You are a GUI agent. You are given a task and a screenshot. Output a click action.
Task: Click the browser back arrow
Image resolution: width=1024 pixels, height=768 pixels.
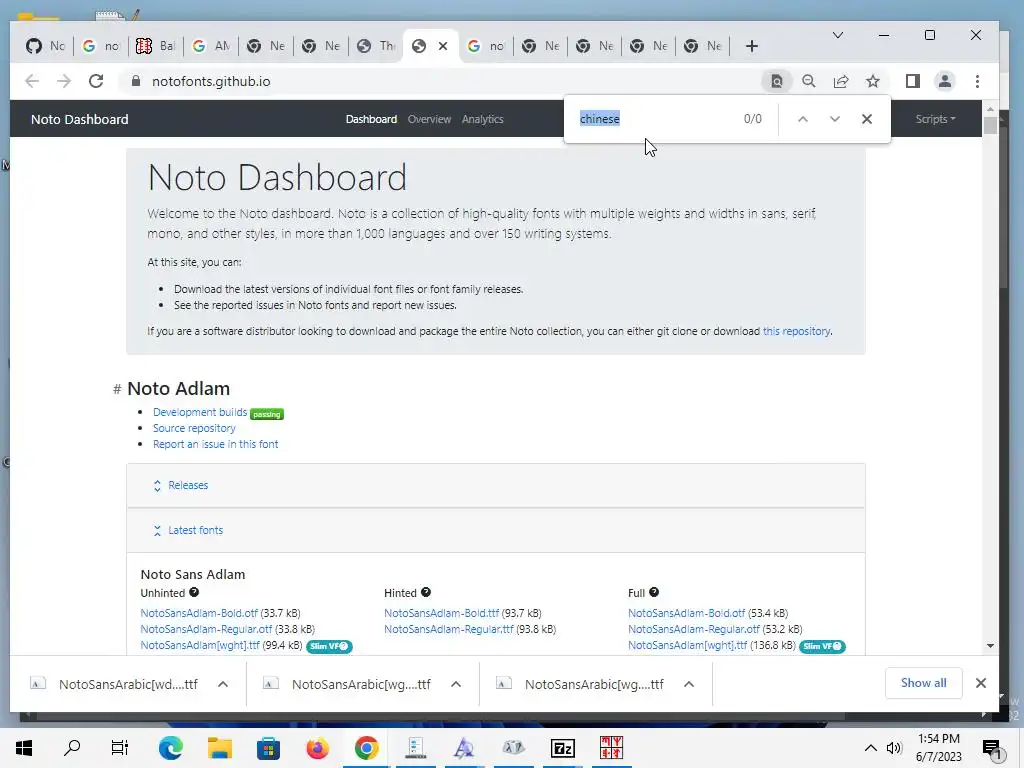(32, 81)
